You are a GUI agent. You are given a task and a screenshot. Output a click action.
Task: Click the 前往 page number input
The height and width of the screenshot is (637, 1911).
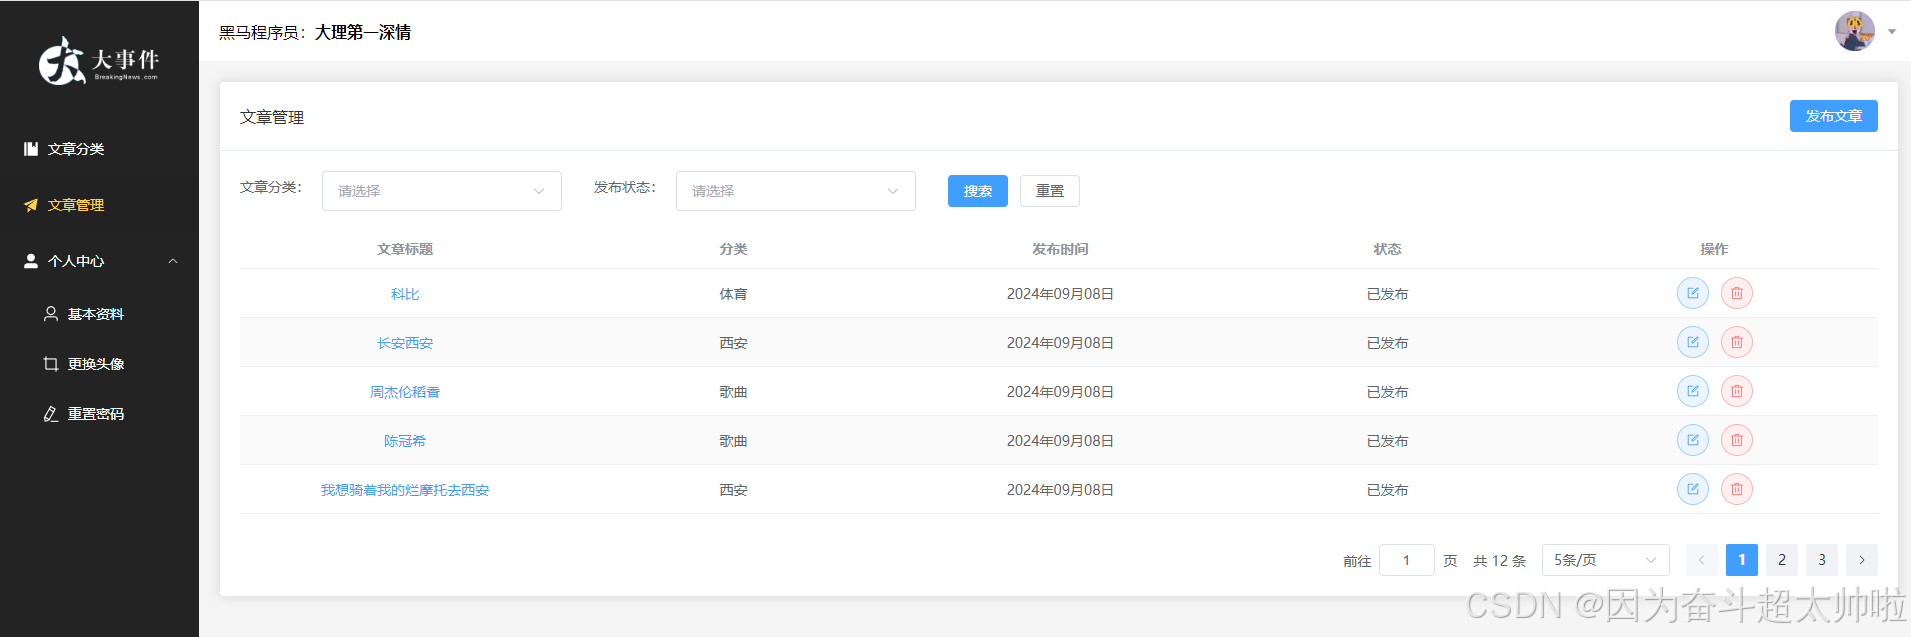pyautogui.click(x=1407, y=560)
